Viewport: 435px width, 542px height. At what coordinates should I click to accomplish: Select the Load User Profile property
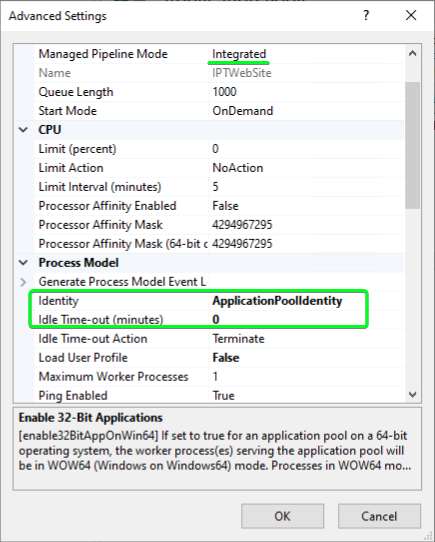(x=83, y=358)
